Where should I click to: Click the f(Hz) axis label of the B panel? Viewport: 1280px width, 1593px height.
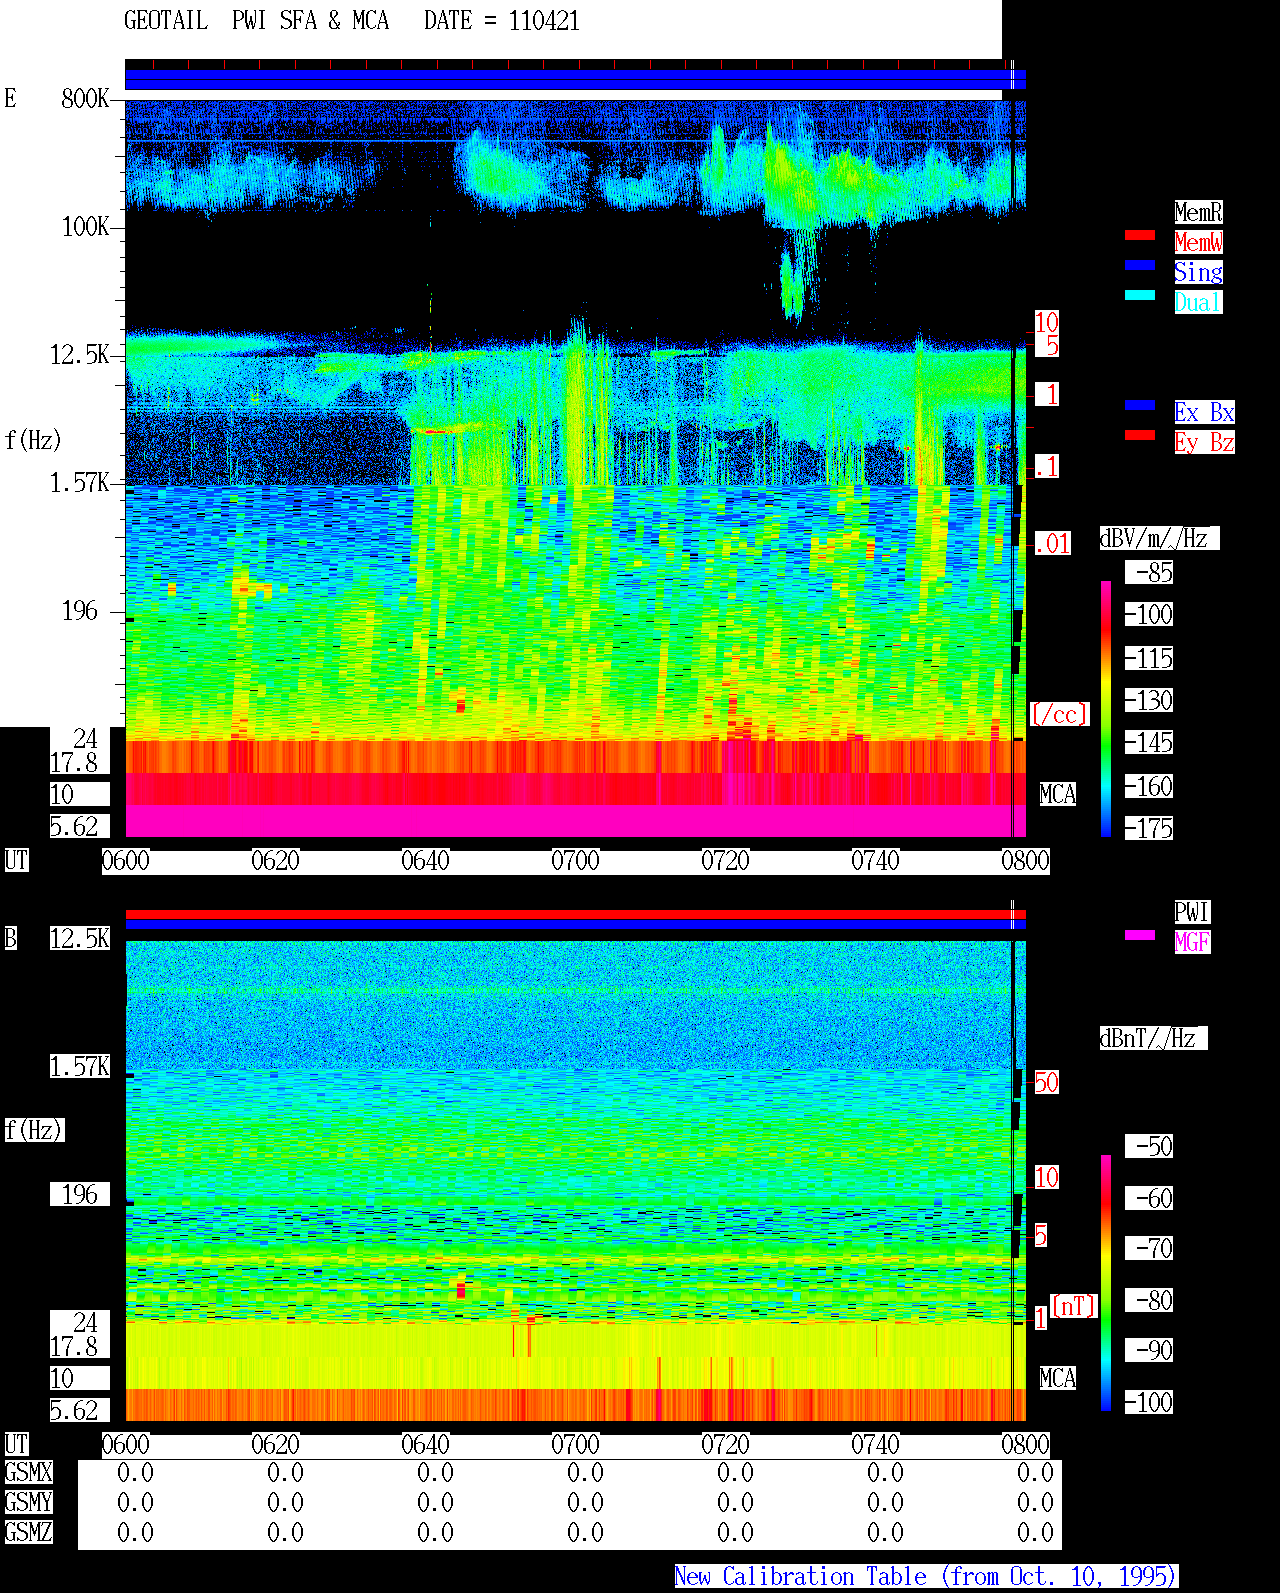[x=33, y=1130]
